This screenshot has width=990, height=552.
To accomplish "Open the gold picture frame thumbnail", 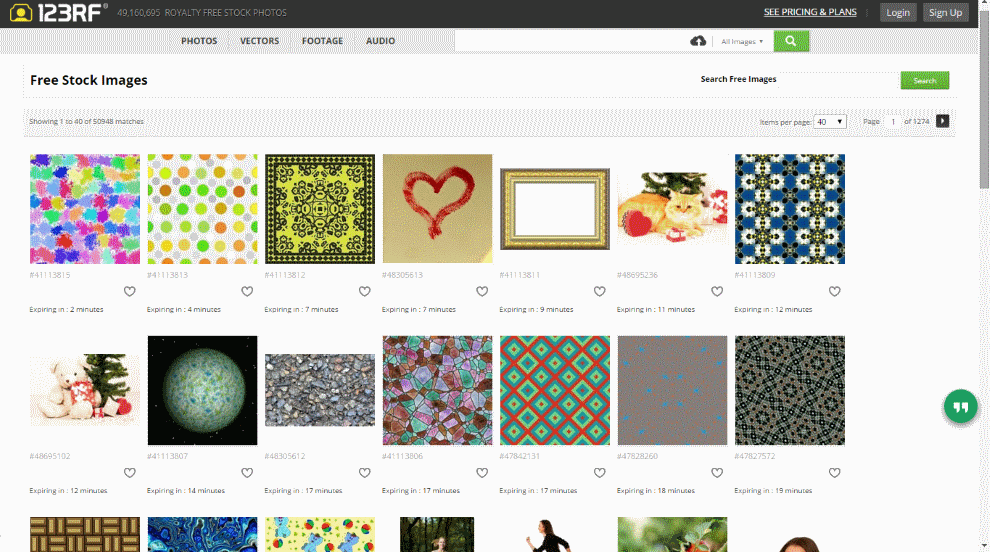I will tap(554, 209).
